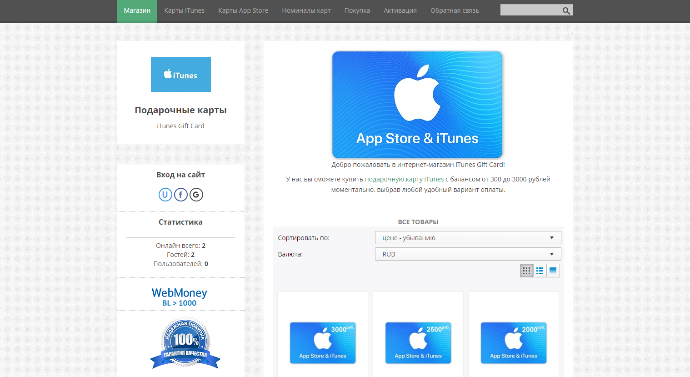
Task: Open the Магазин nav tab
Action: tap(137, 11)
